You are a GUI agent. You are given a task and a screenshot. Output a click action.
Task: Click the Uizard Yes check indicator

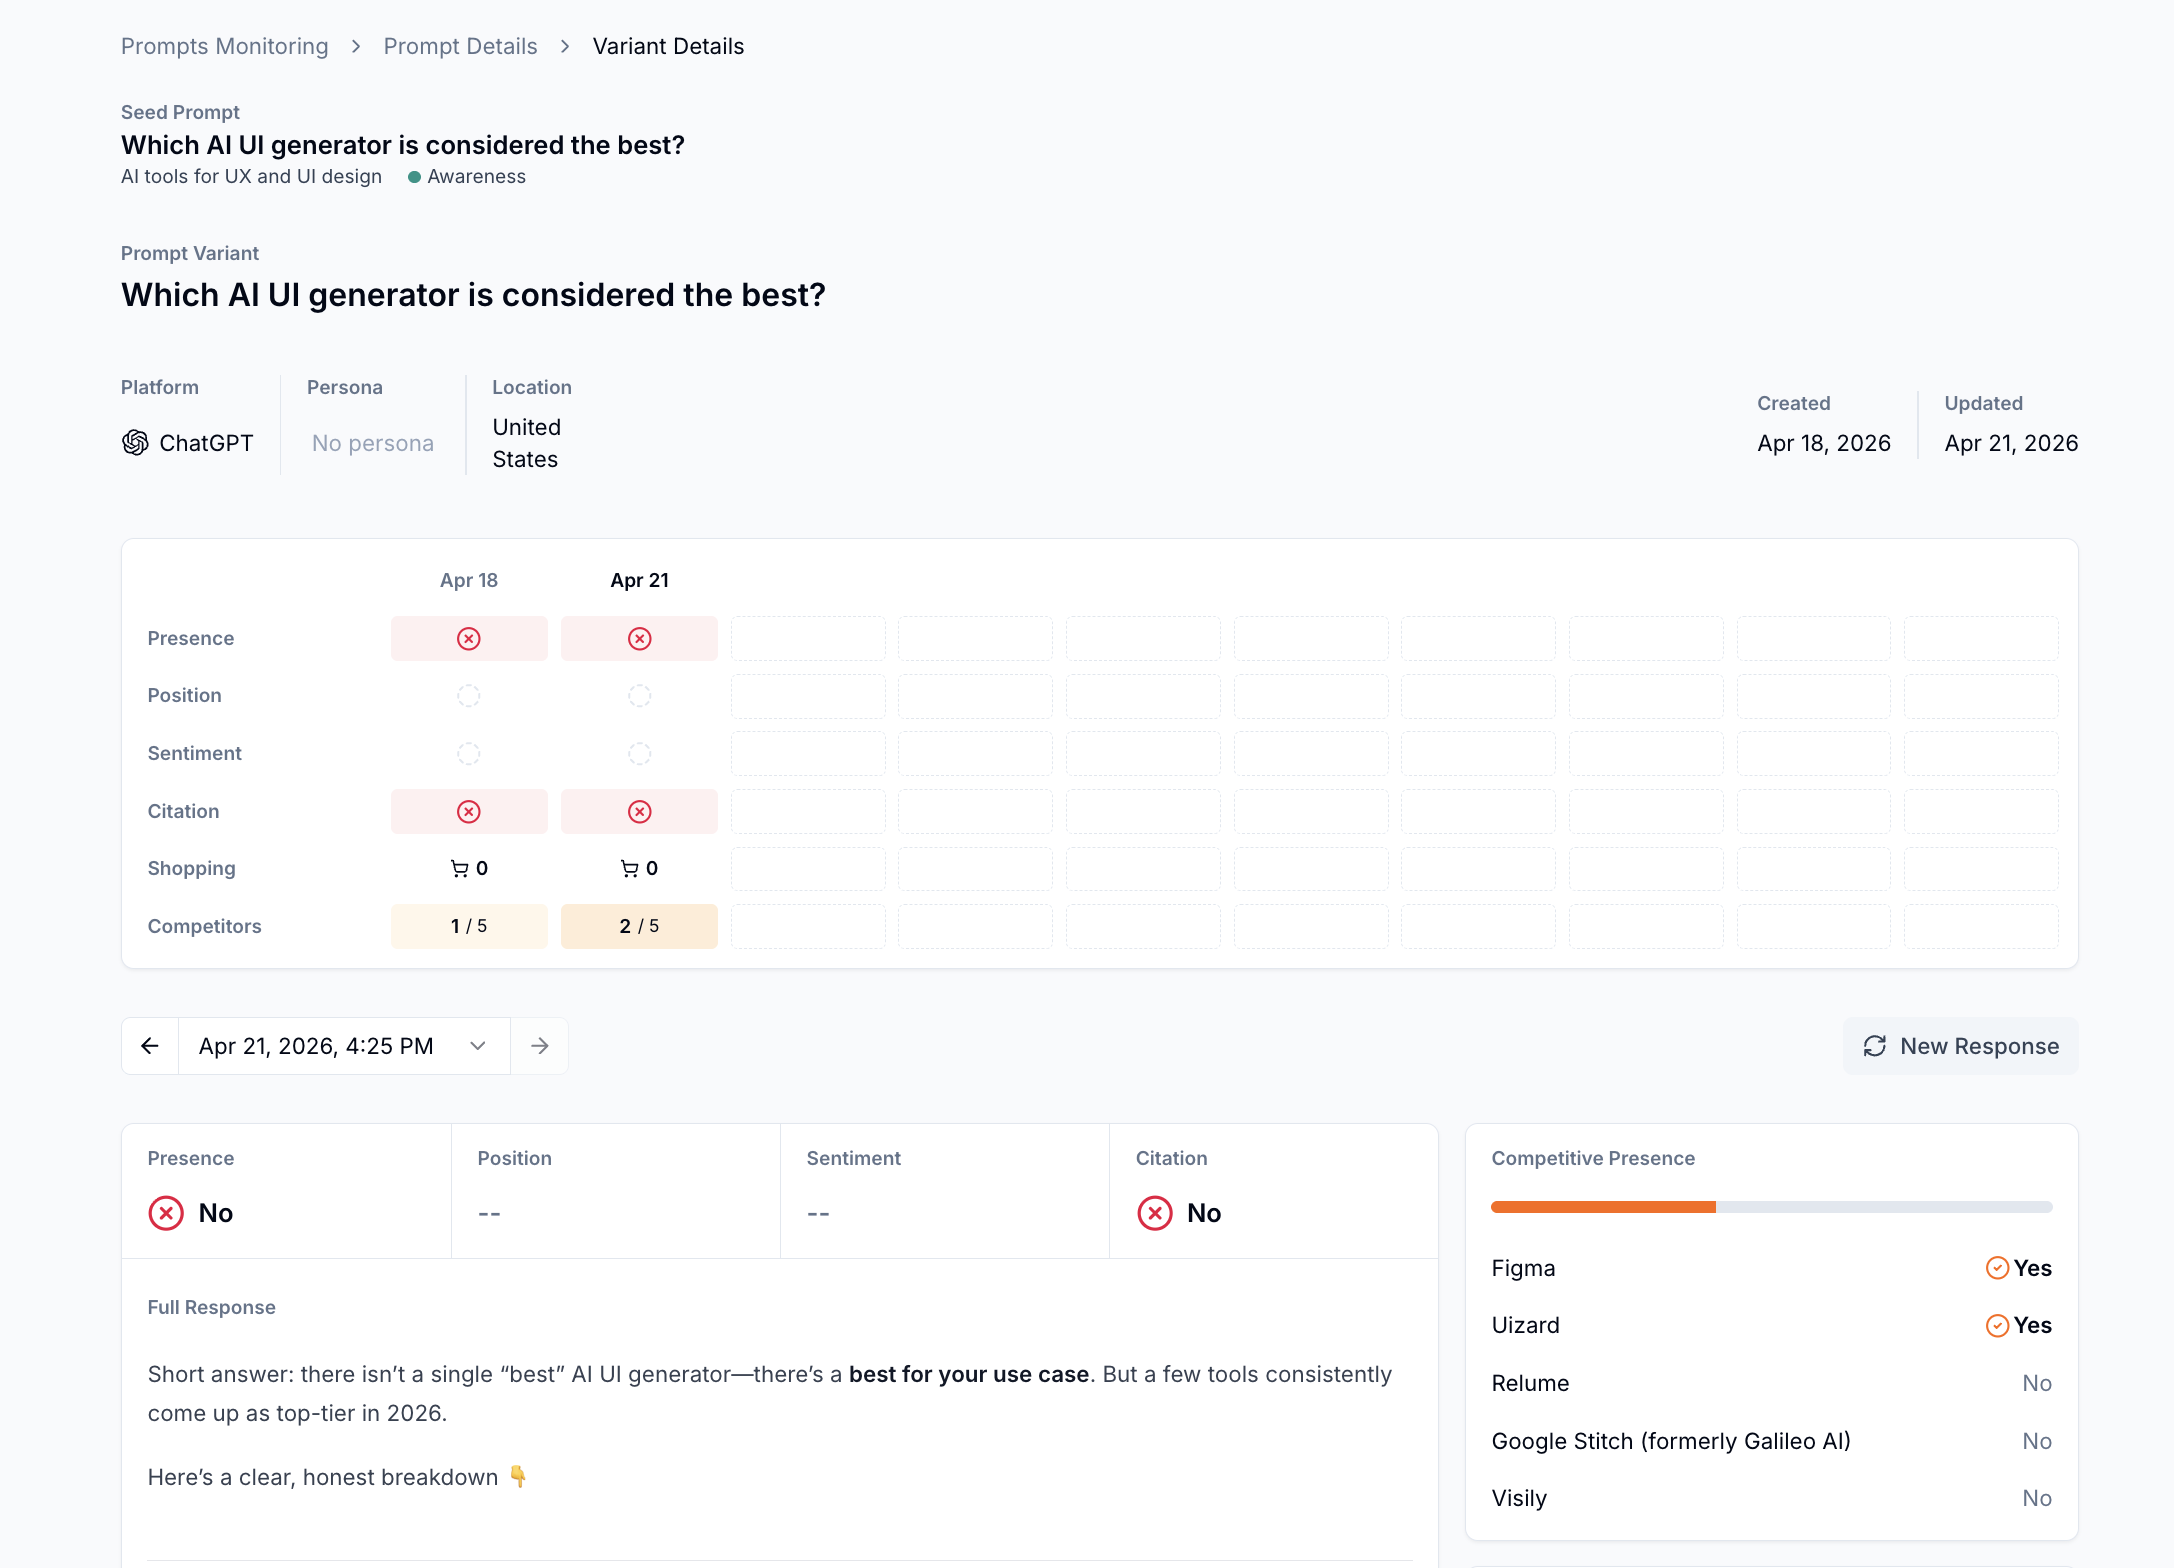pos(1997,1325)
